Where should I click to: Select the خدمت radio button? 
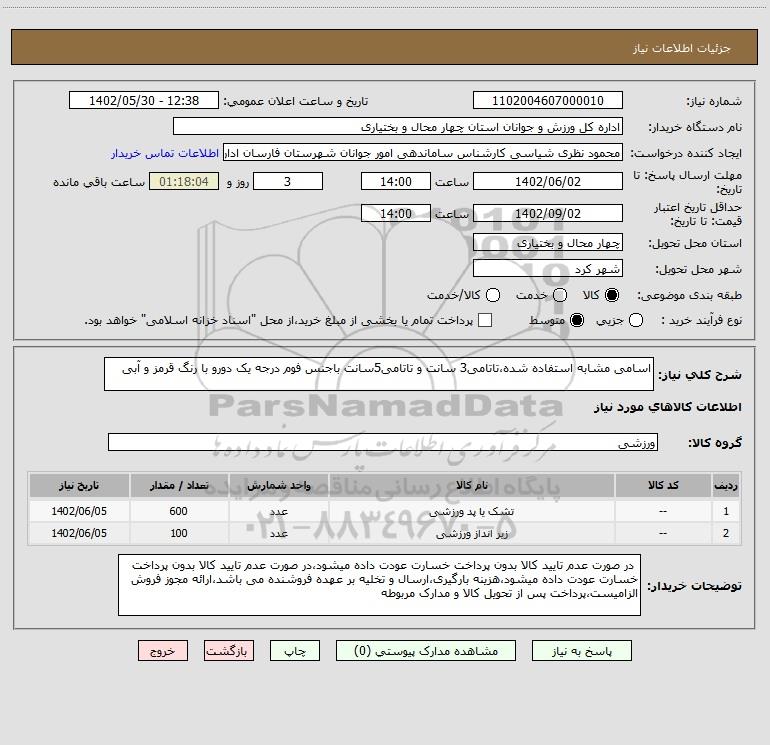(x=560, y=295)
